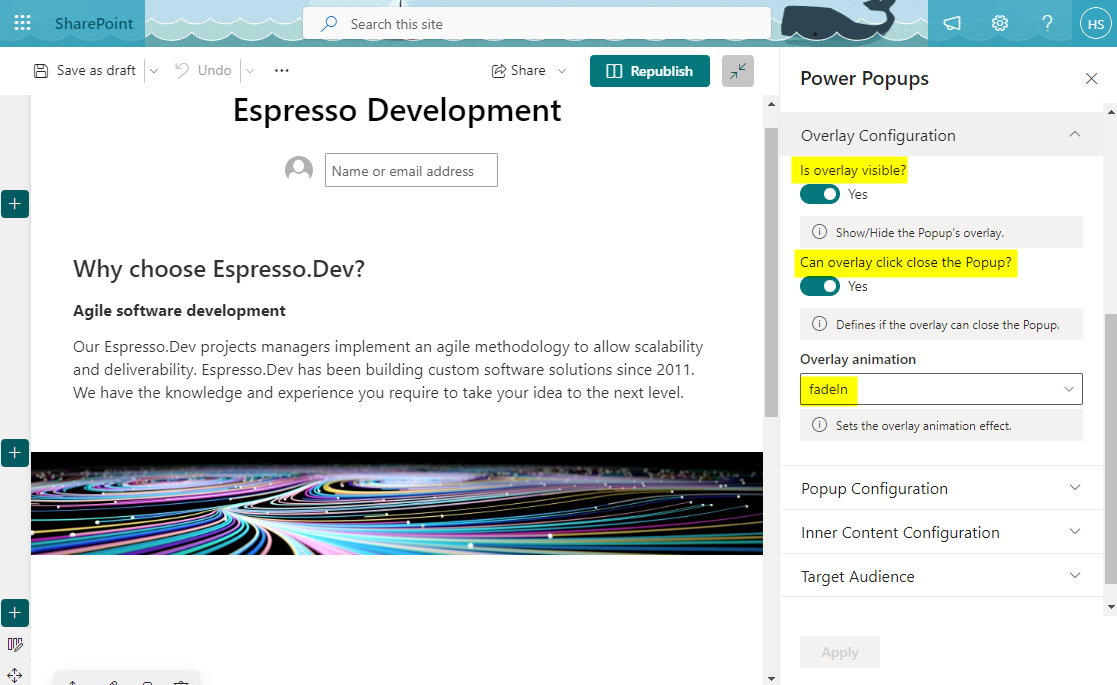Click the more options ellipsis in toolbar
1117x685 pixels.
[281, 71]
